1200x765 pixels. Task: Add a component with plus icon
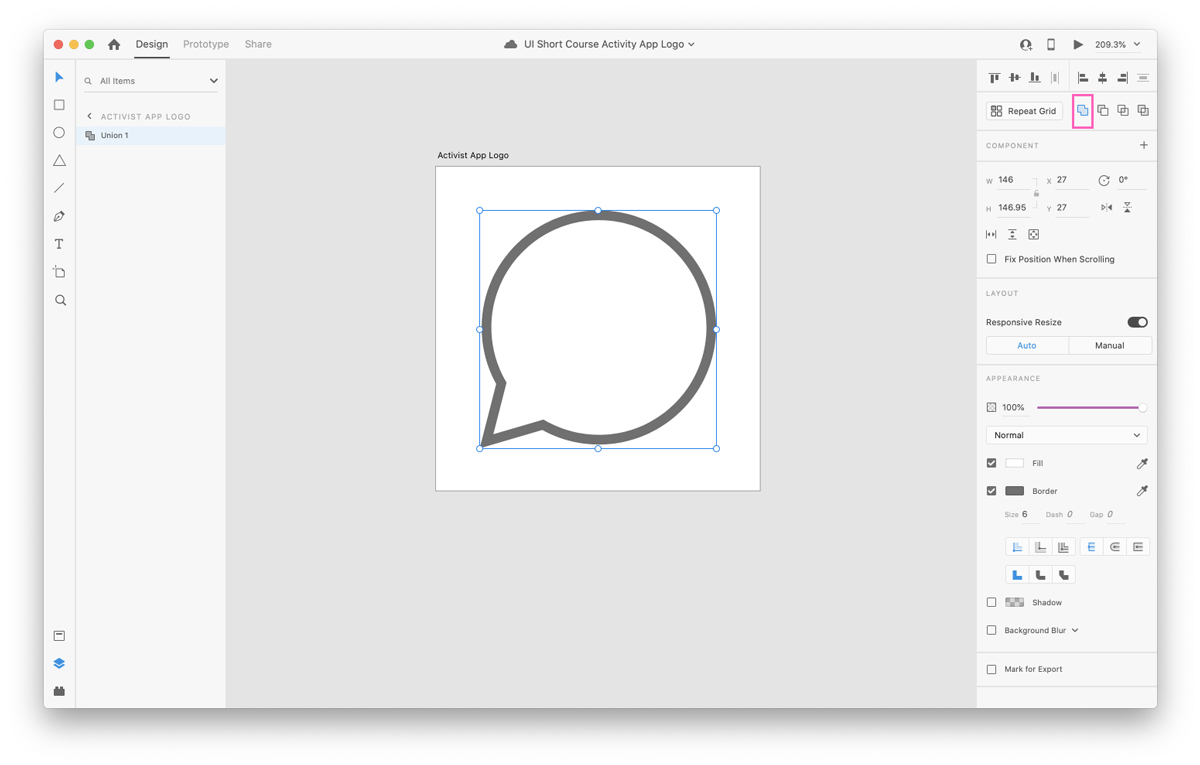tap(1144, 145)
